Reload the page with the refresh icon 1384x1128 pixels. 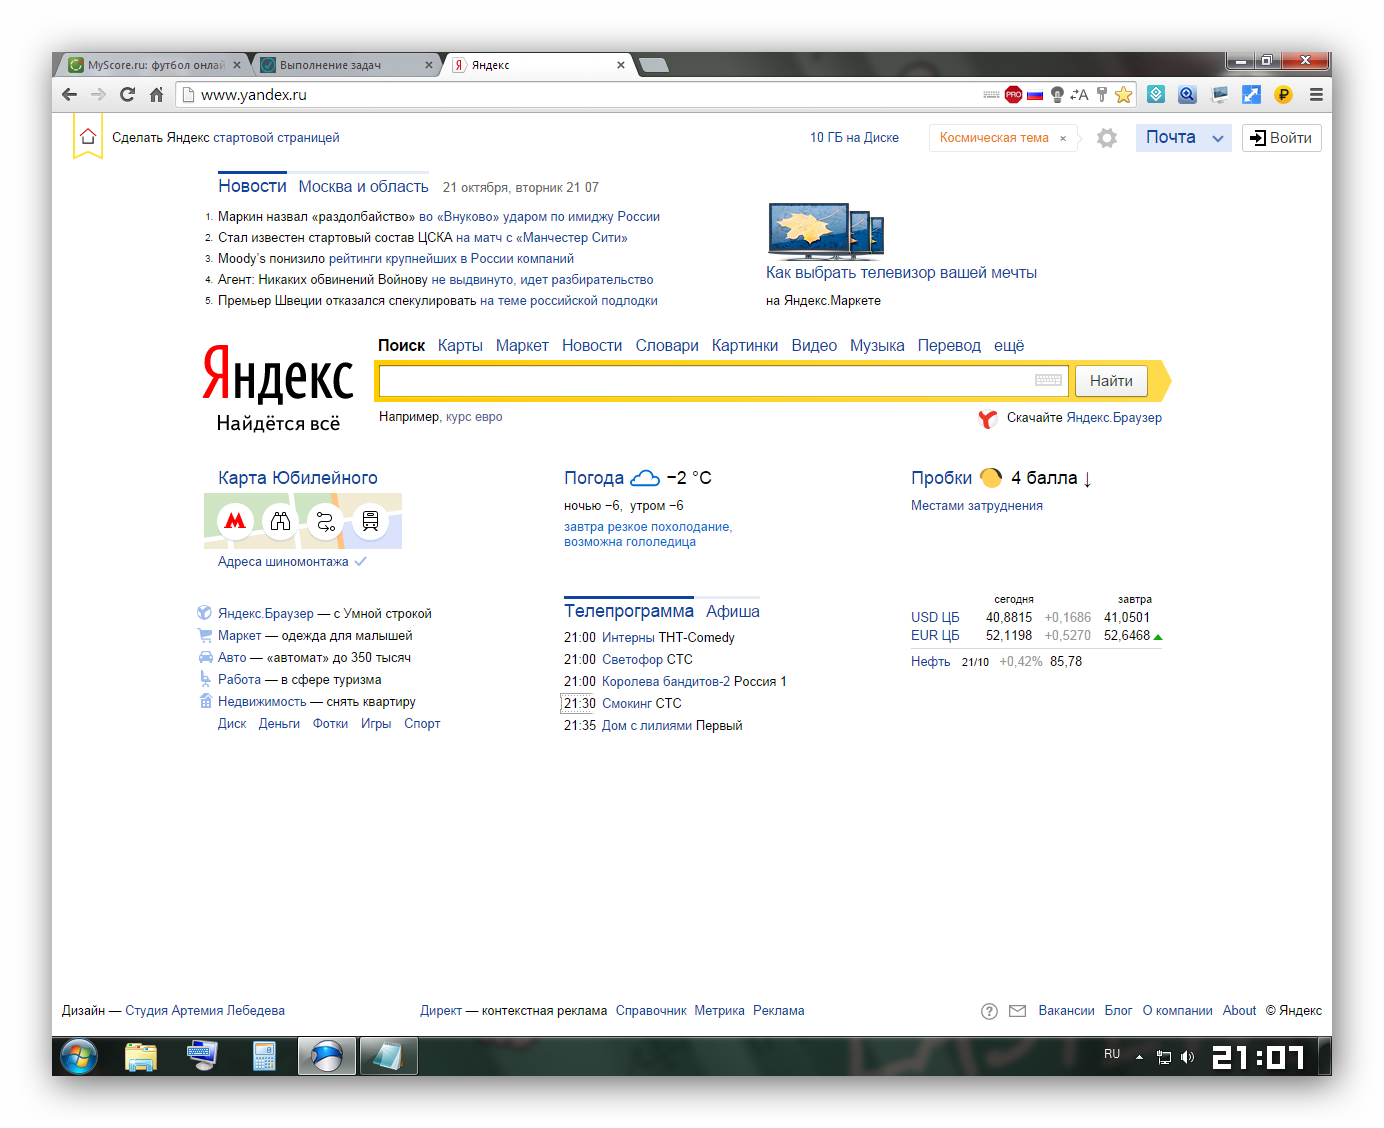pos(127,94)
